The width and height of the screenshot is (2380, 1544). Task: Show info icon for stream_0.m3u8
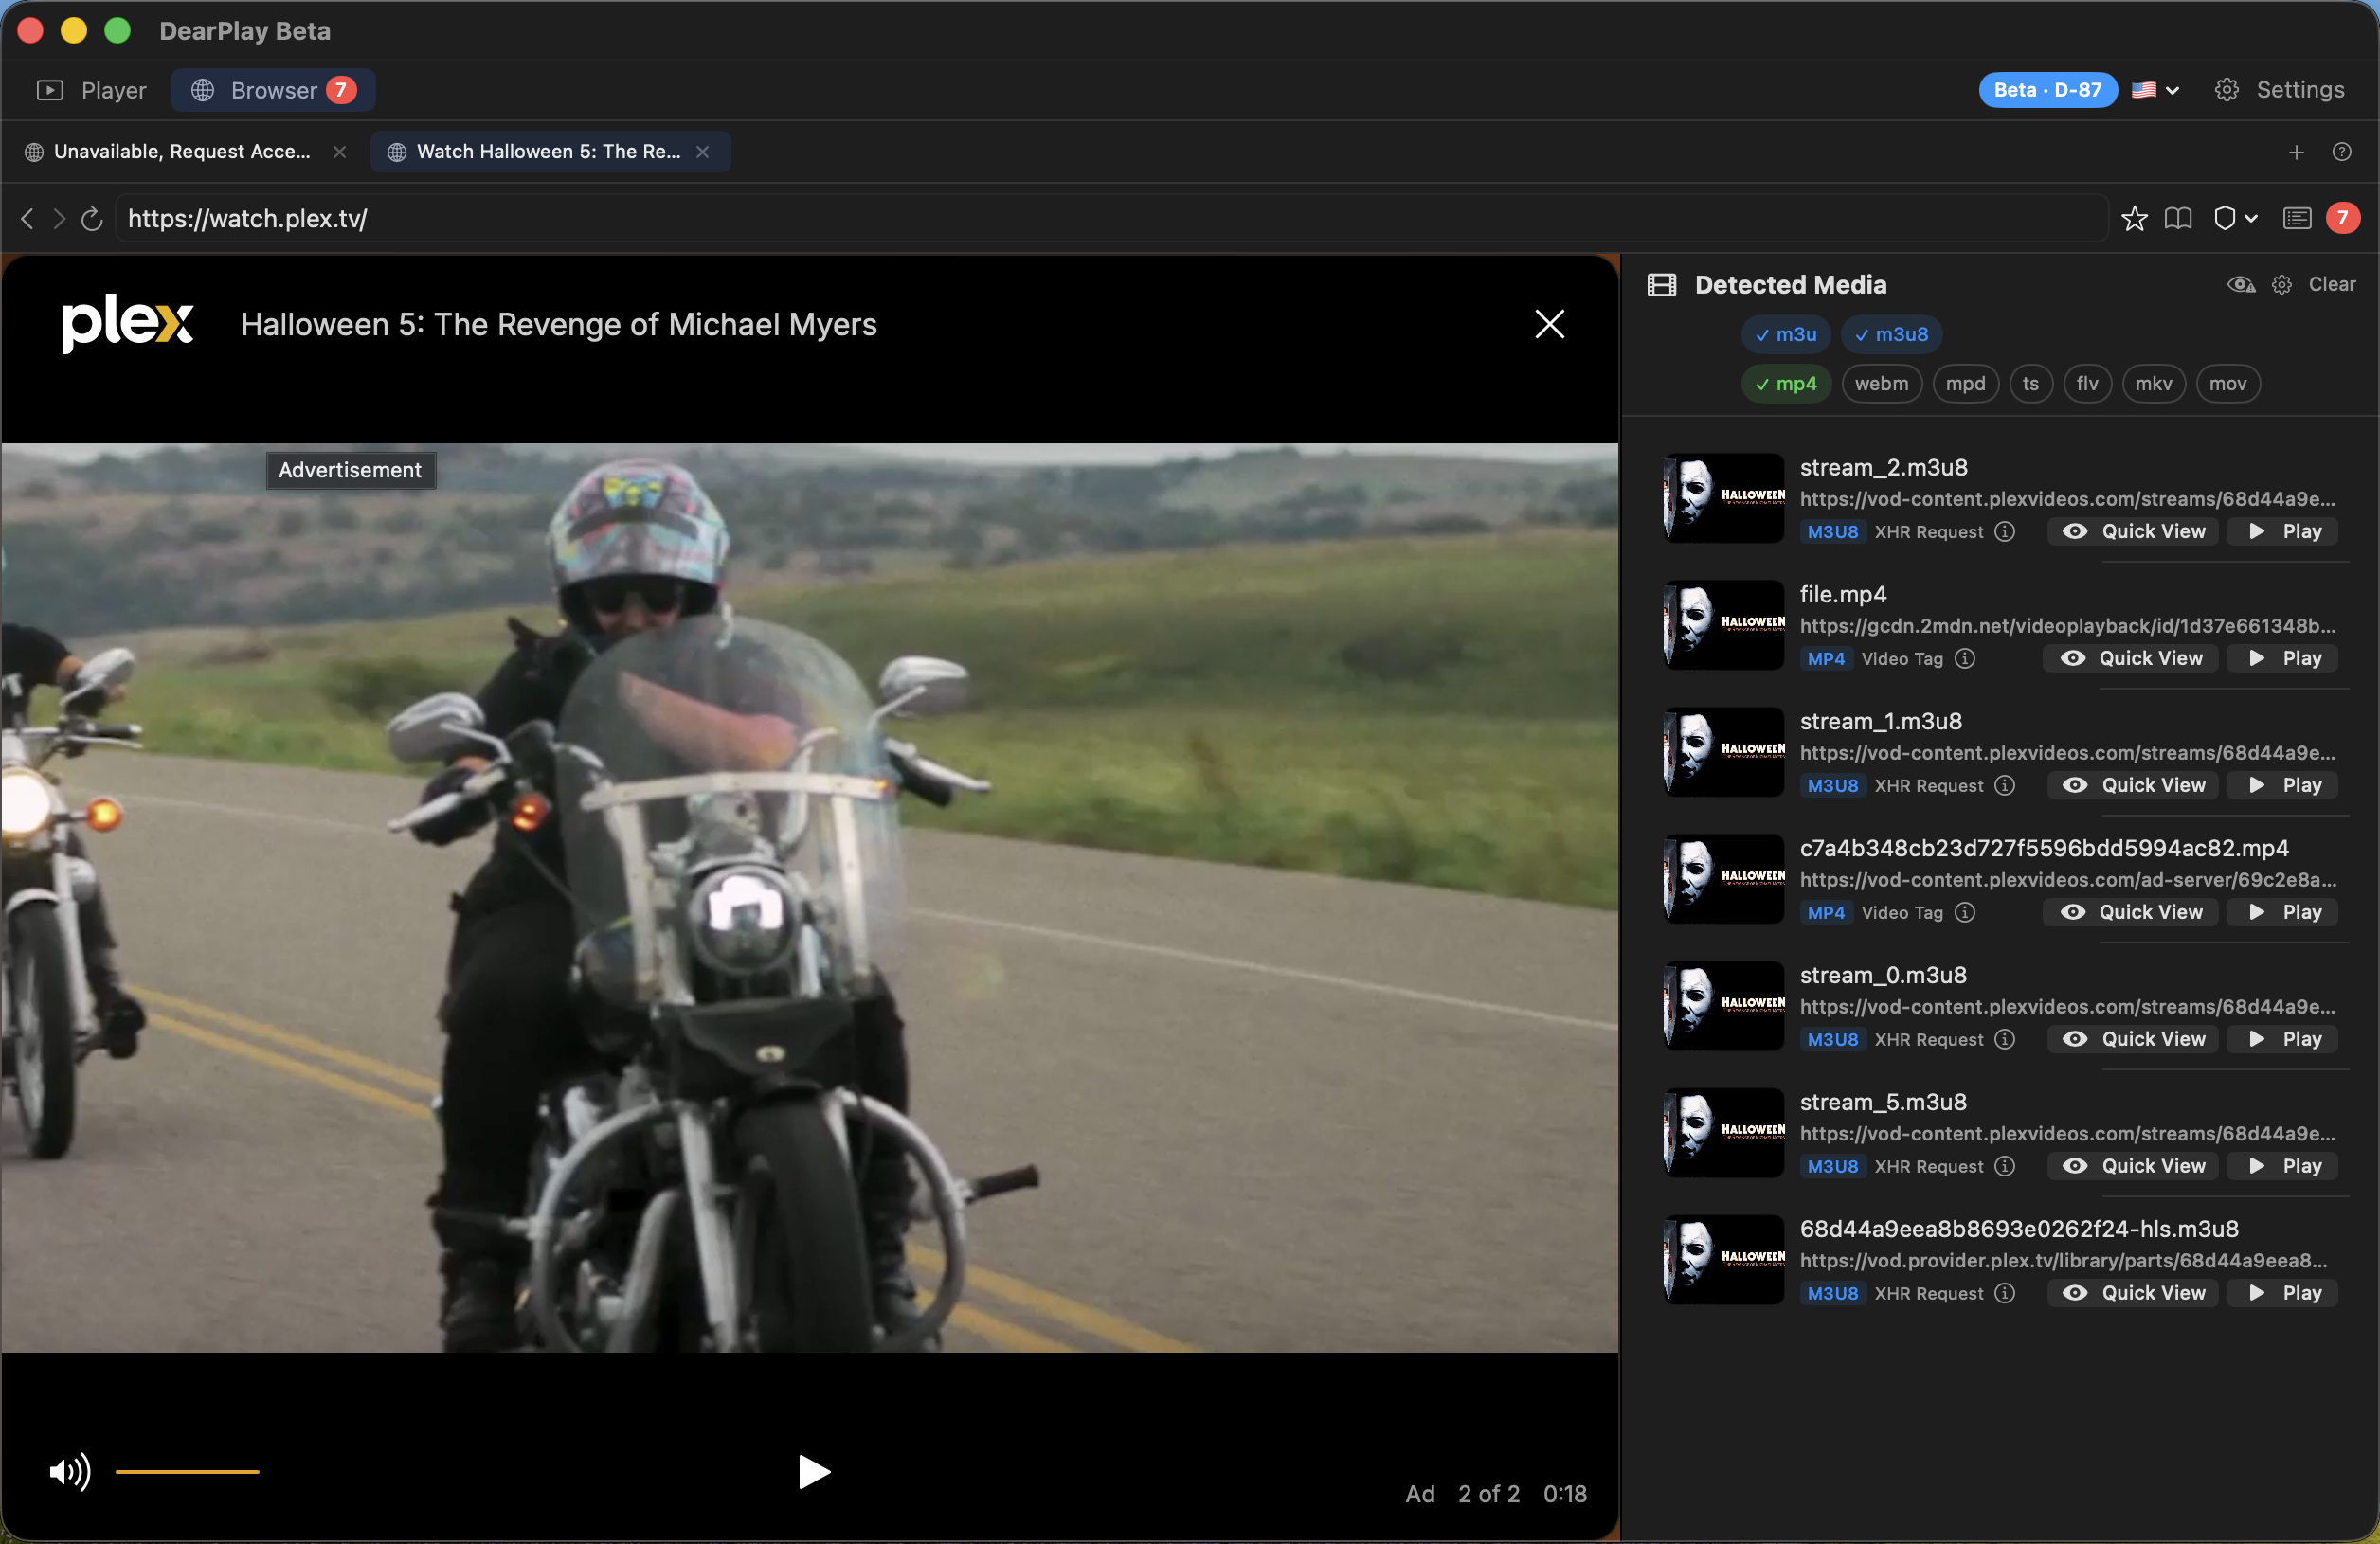pyautogui.click(x=2005, y=1040)
